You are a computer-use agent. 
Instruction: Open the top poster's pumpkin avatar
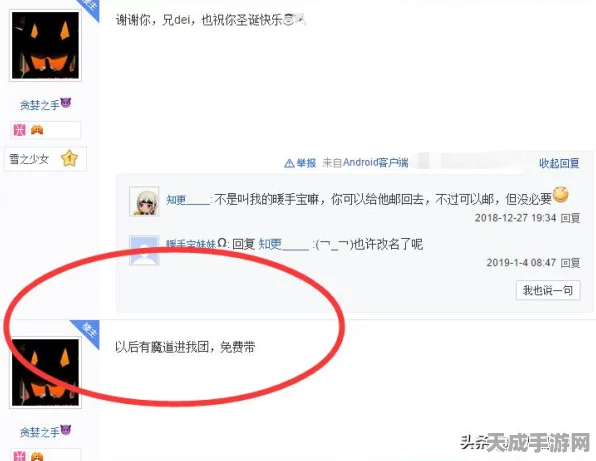click(x=45, y=45)
